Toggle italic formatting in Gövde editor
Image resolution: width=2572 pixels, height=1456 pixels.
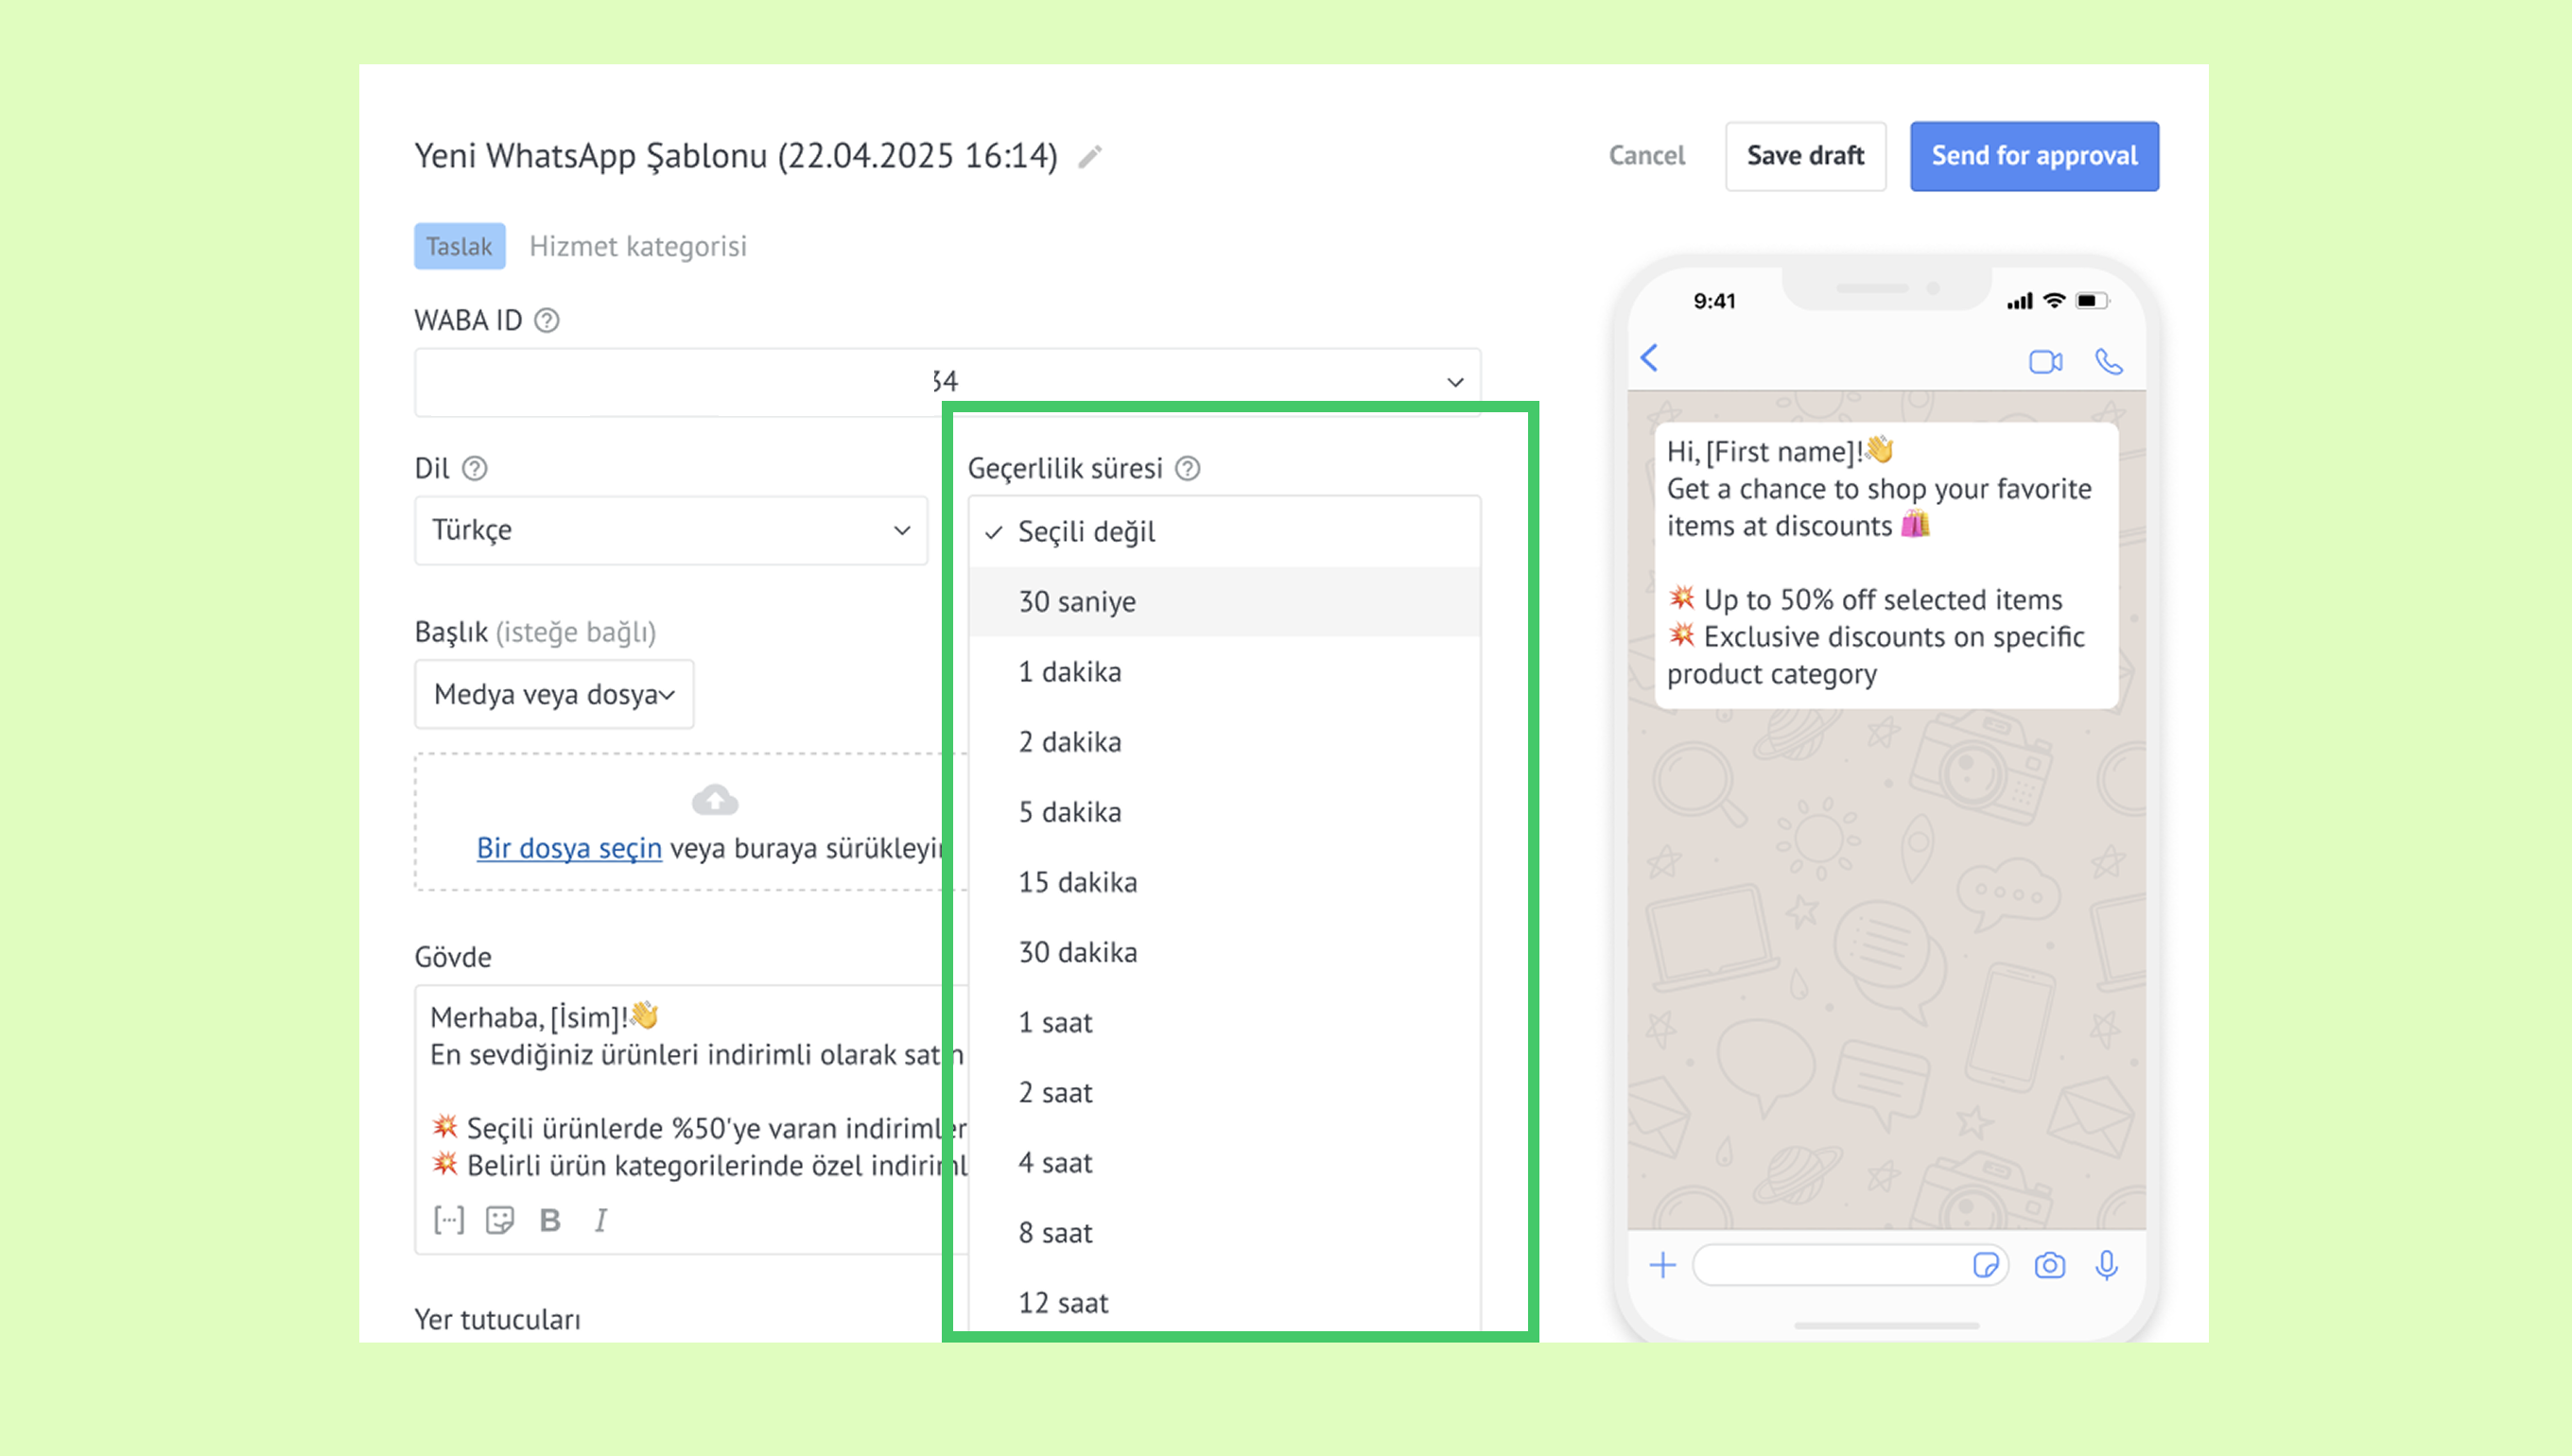pyautogui.click(x=601, y=1220)
